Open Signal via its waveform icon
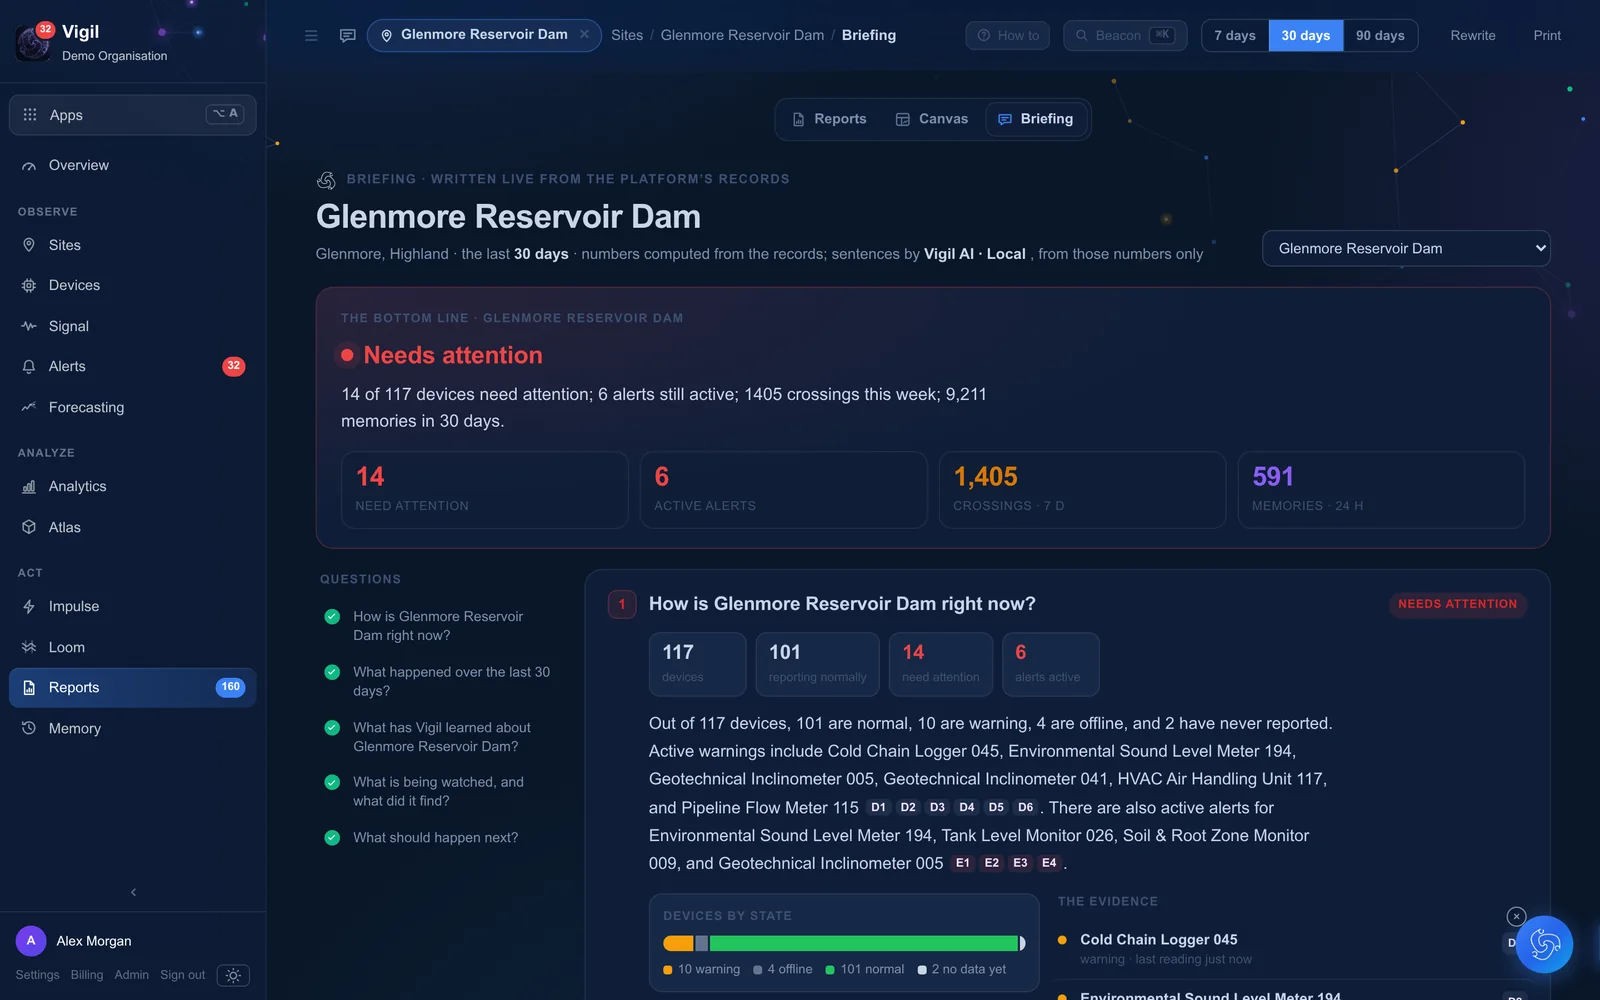Image resolution: width=1600 pixels, height=1000 pixels. pos(29,326)
